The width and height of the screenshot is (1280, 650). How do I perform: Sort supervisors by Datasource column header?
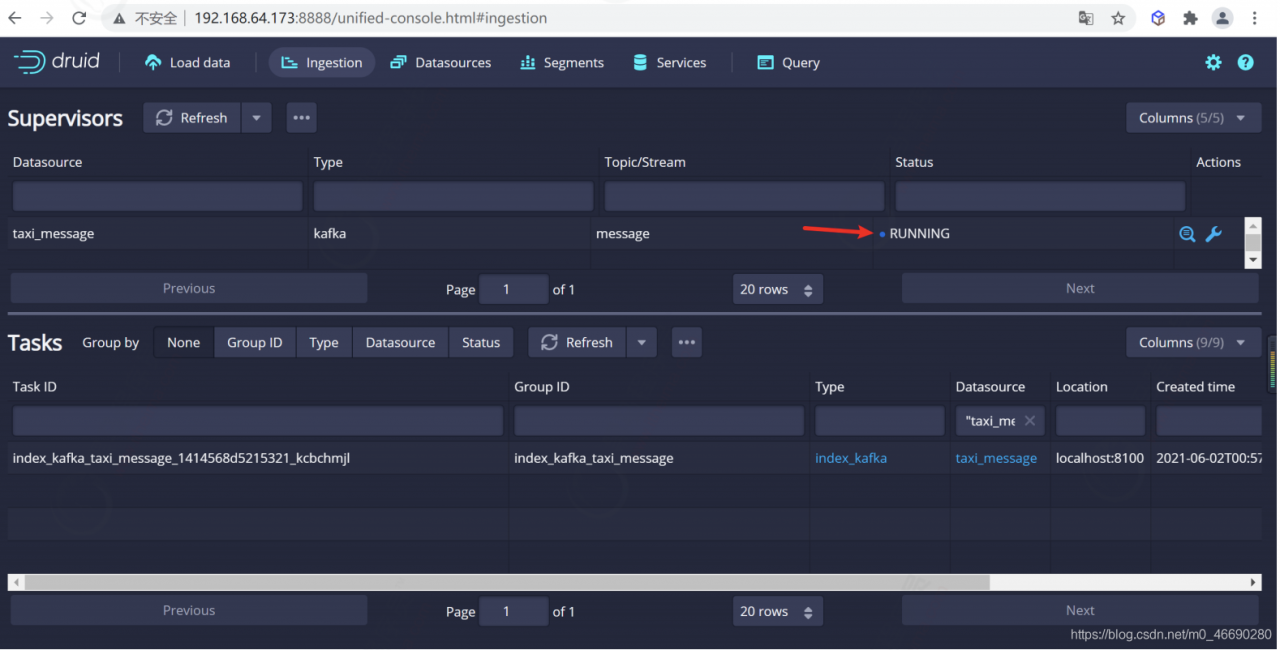(x=47, y=162)
